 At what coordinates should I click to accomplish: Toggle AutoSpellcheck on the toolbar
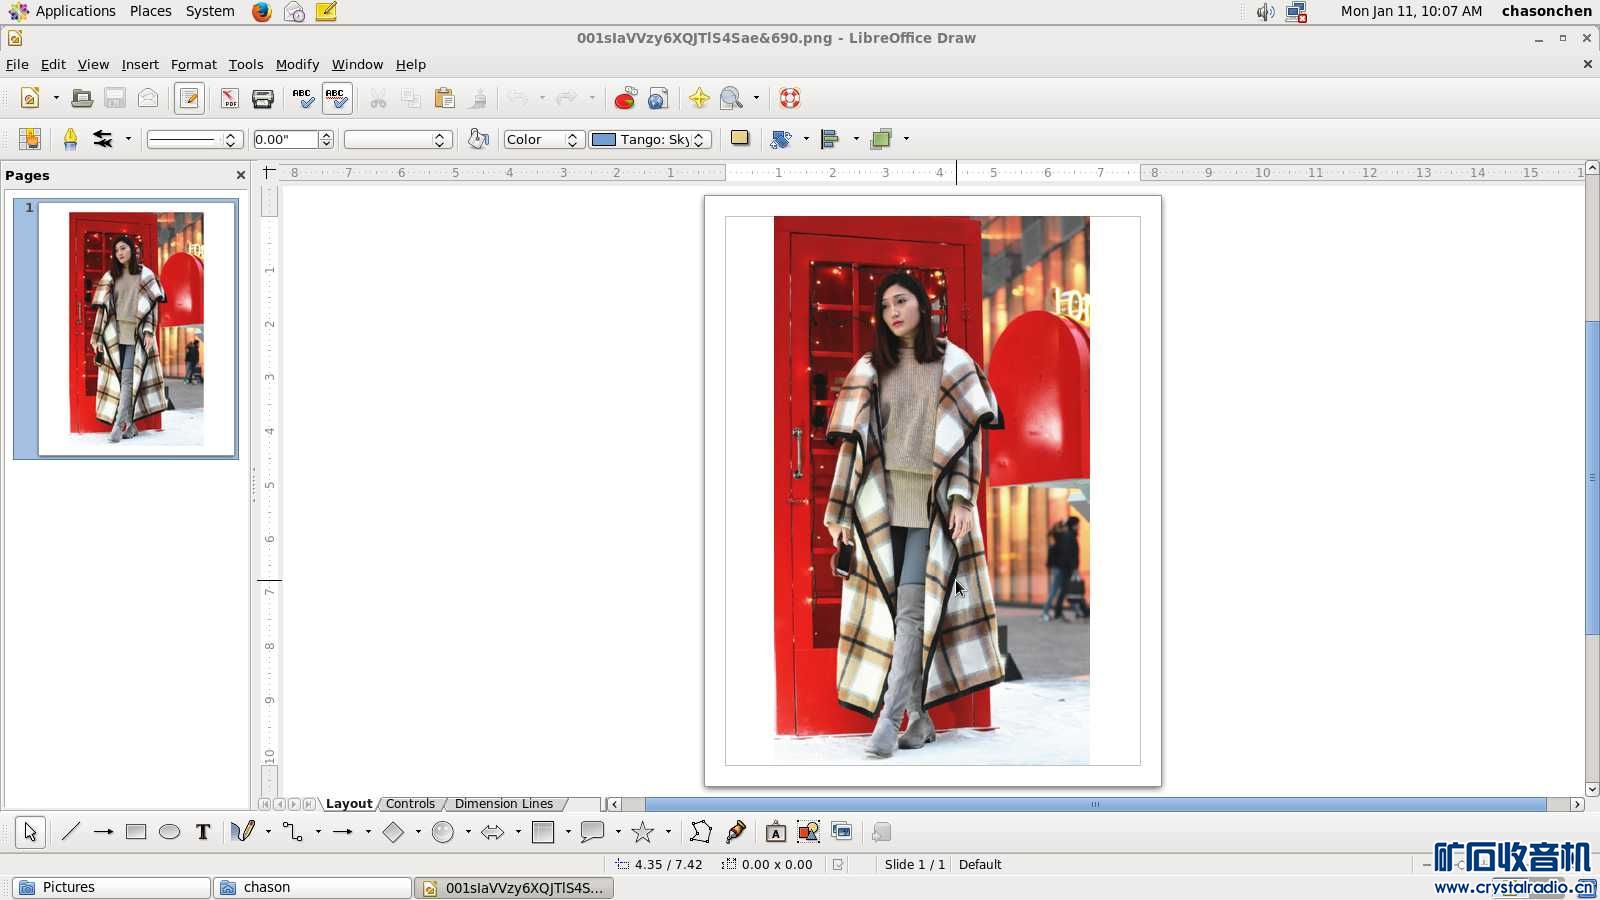pyautogui.click(x=336, y=98)
